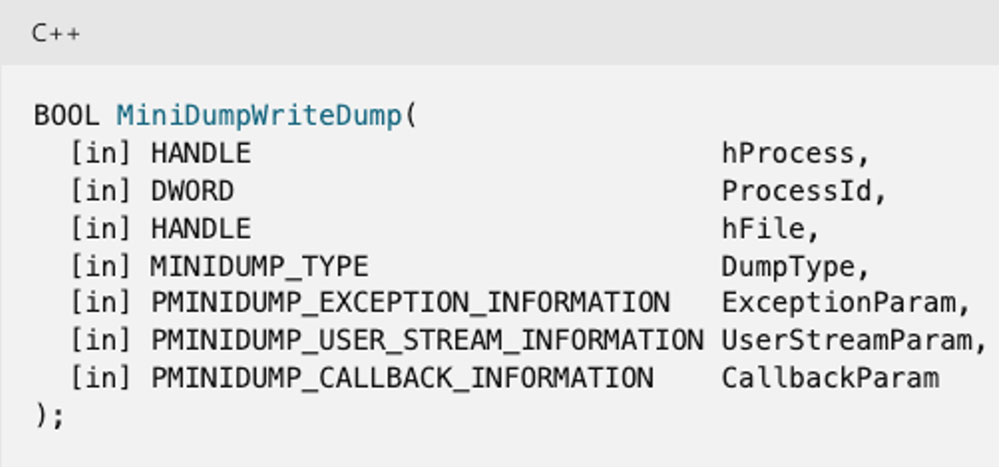Click the PMINIDUMP_USER_STREAM_INFORMATION type text
This screenshot has height=467, width=1000.
coord(427,341)
